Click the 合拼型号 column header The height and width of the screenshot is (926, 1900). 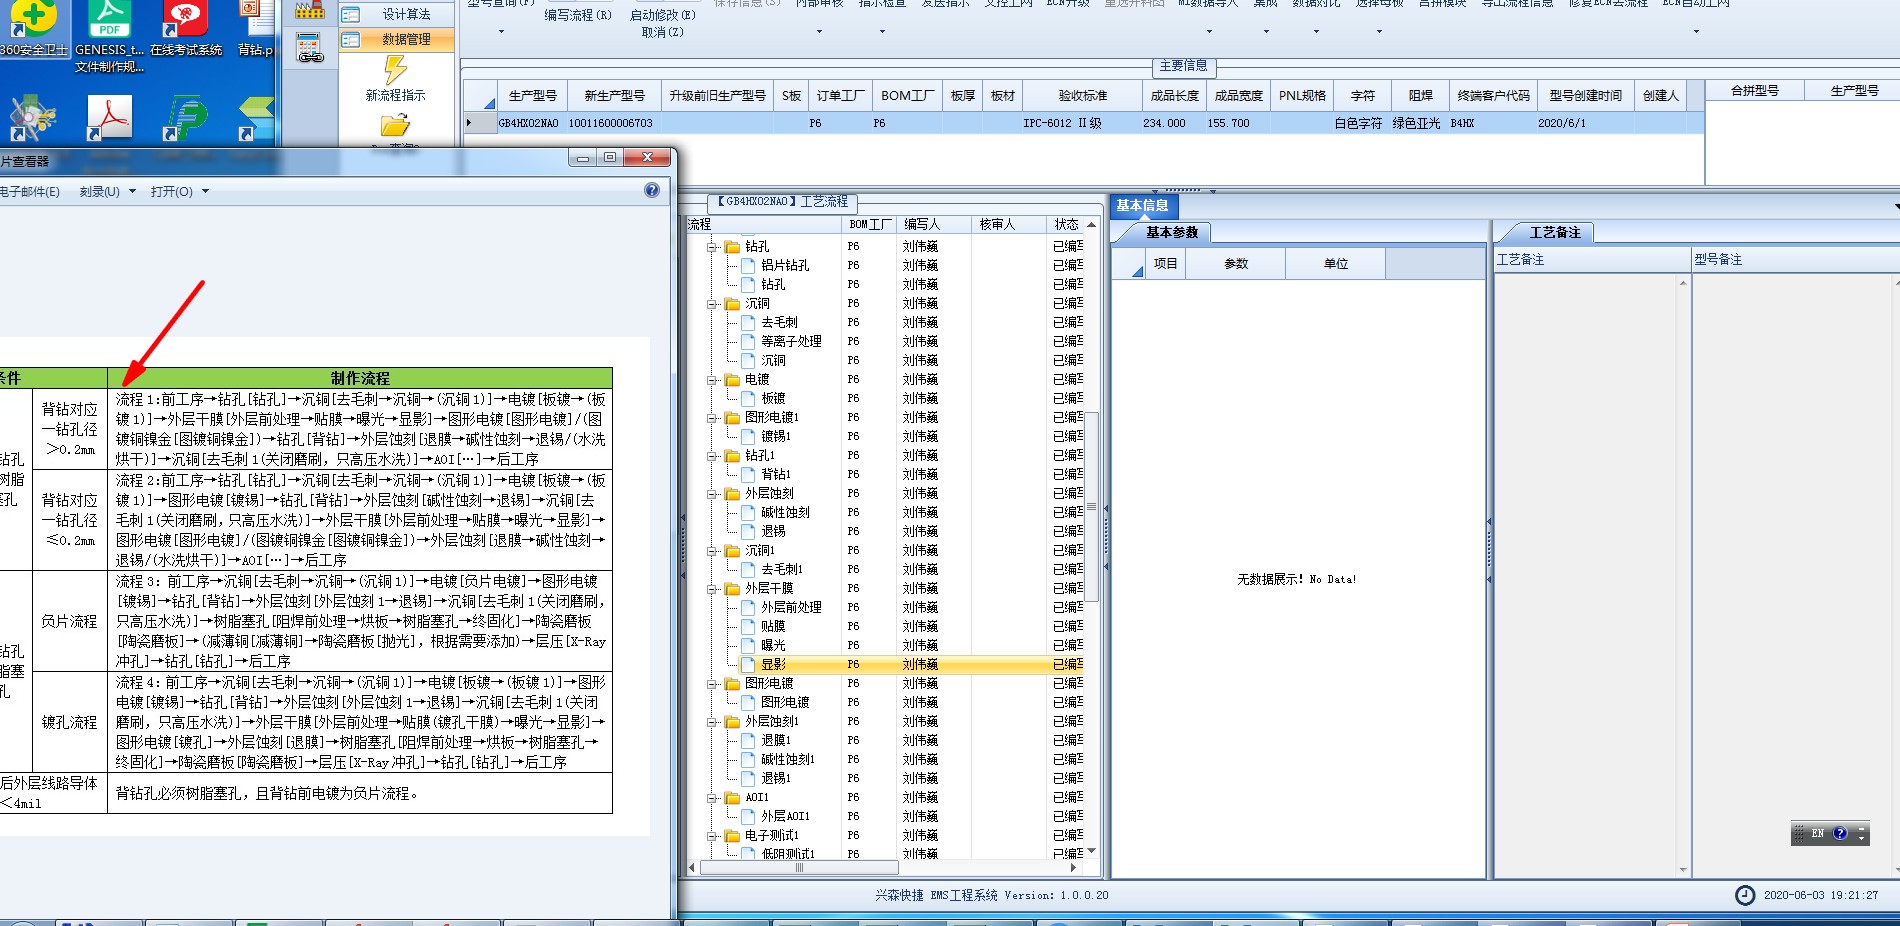pyautogui.click(x=1755, y=91)
